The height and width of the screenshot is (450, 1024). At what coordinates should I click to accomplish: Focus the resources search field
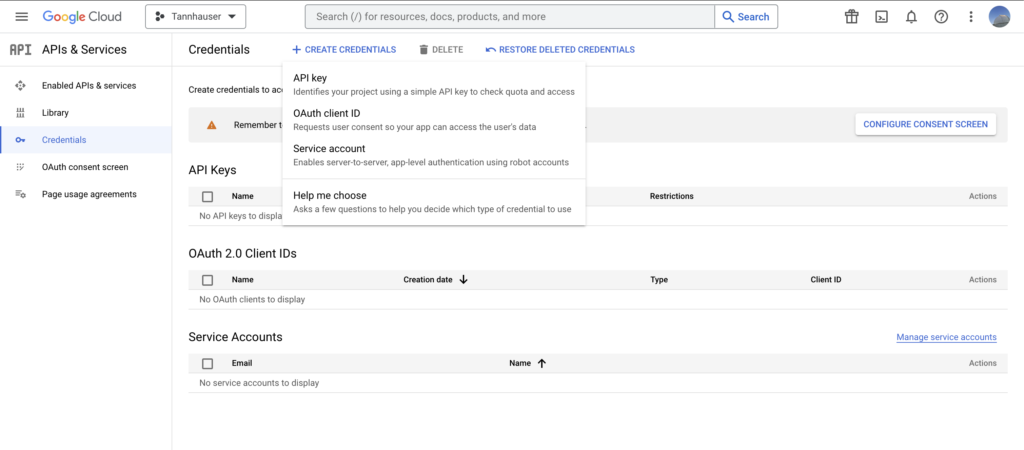point(509,17)
